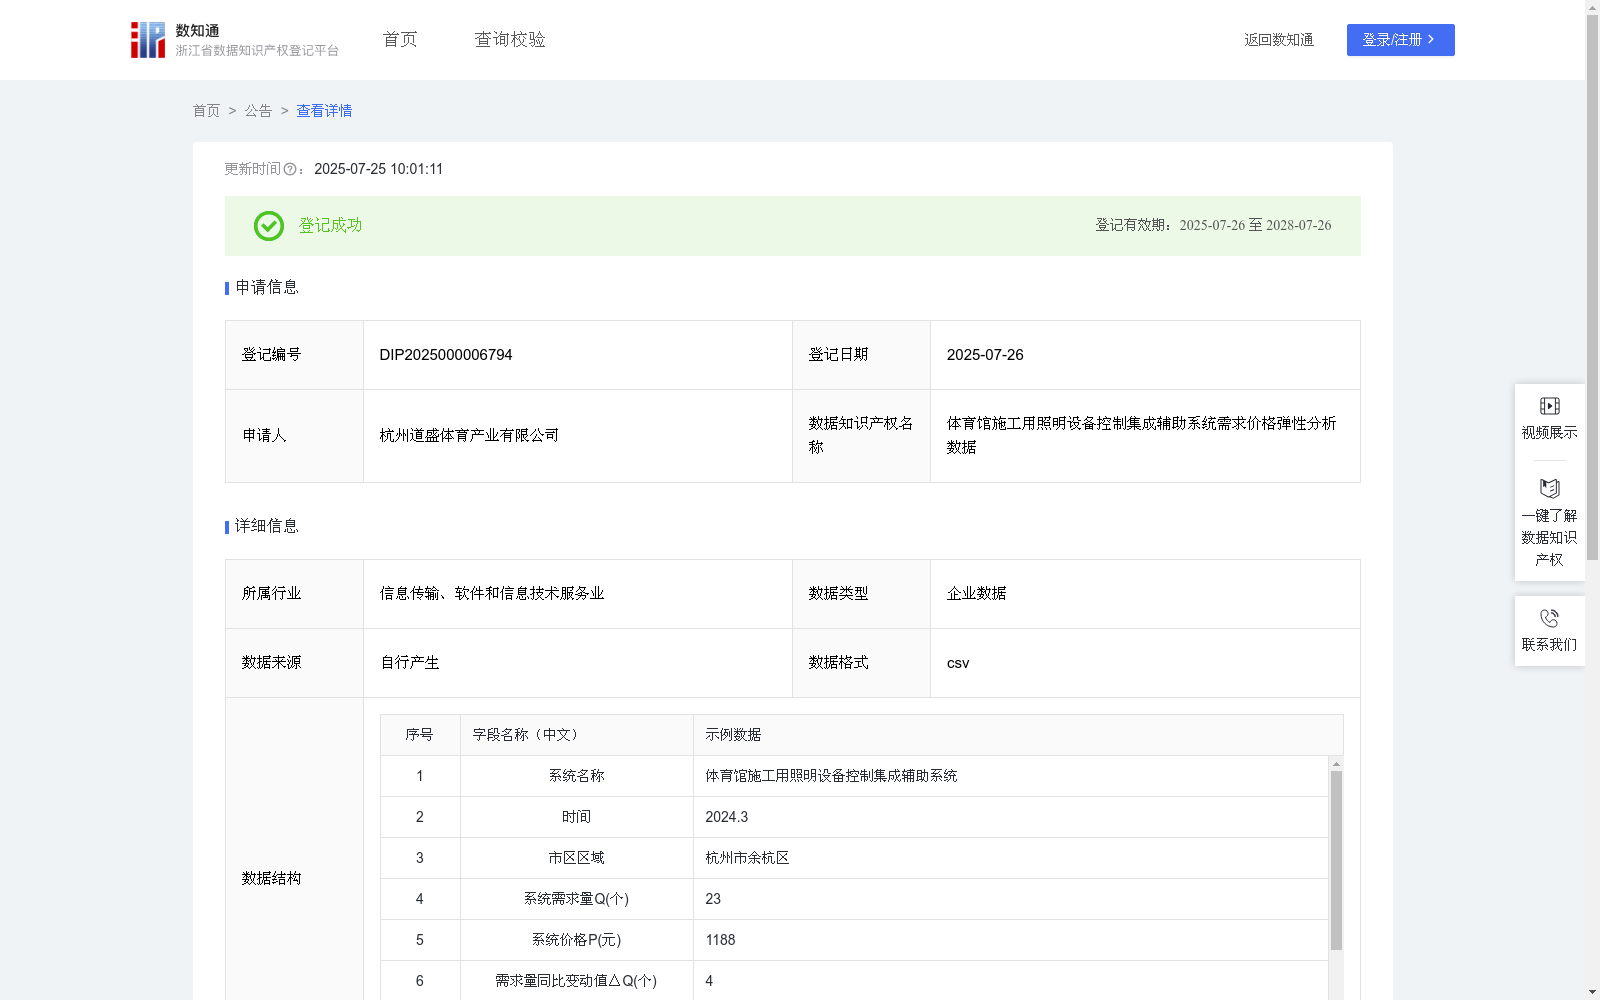Click the csv data format value
This screenshot has width=1600, height=1000.
click(958, 663)
